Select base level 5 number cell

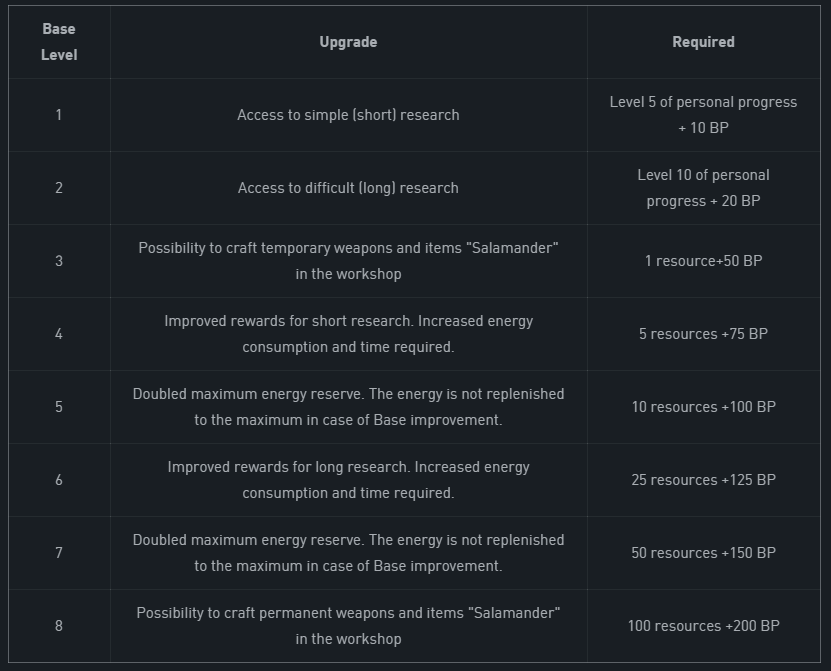(x=59, y=407)
